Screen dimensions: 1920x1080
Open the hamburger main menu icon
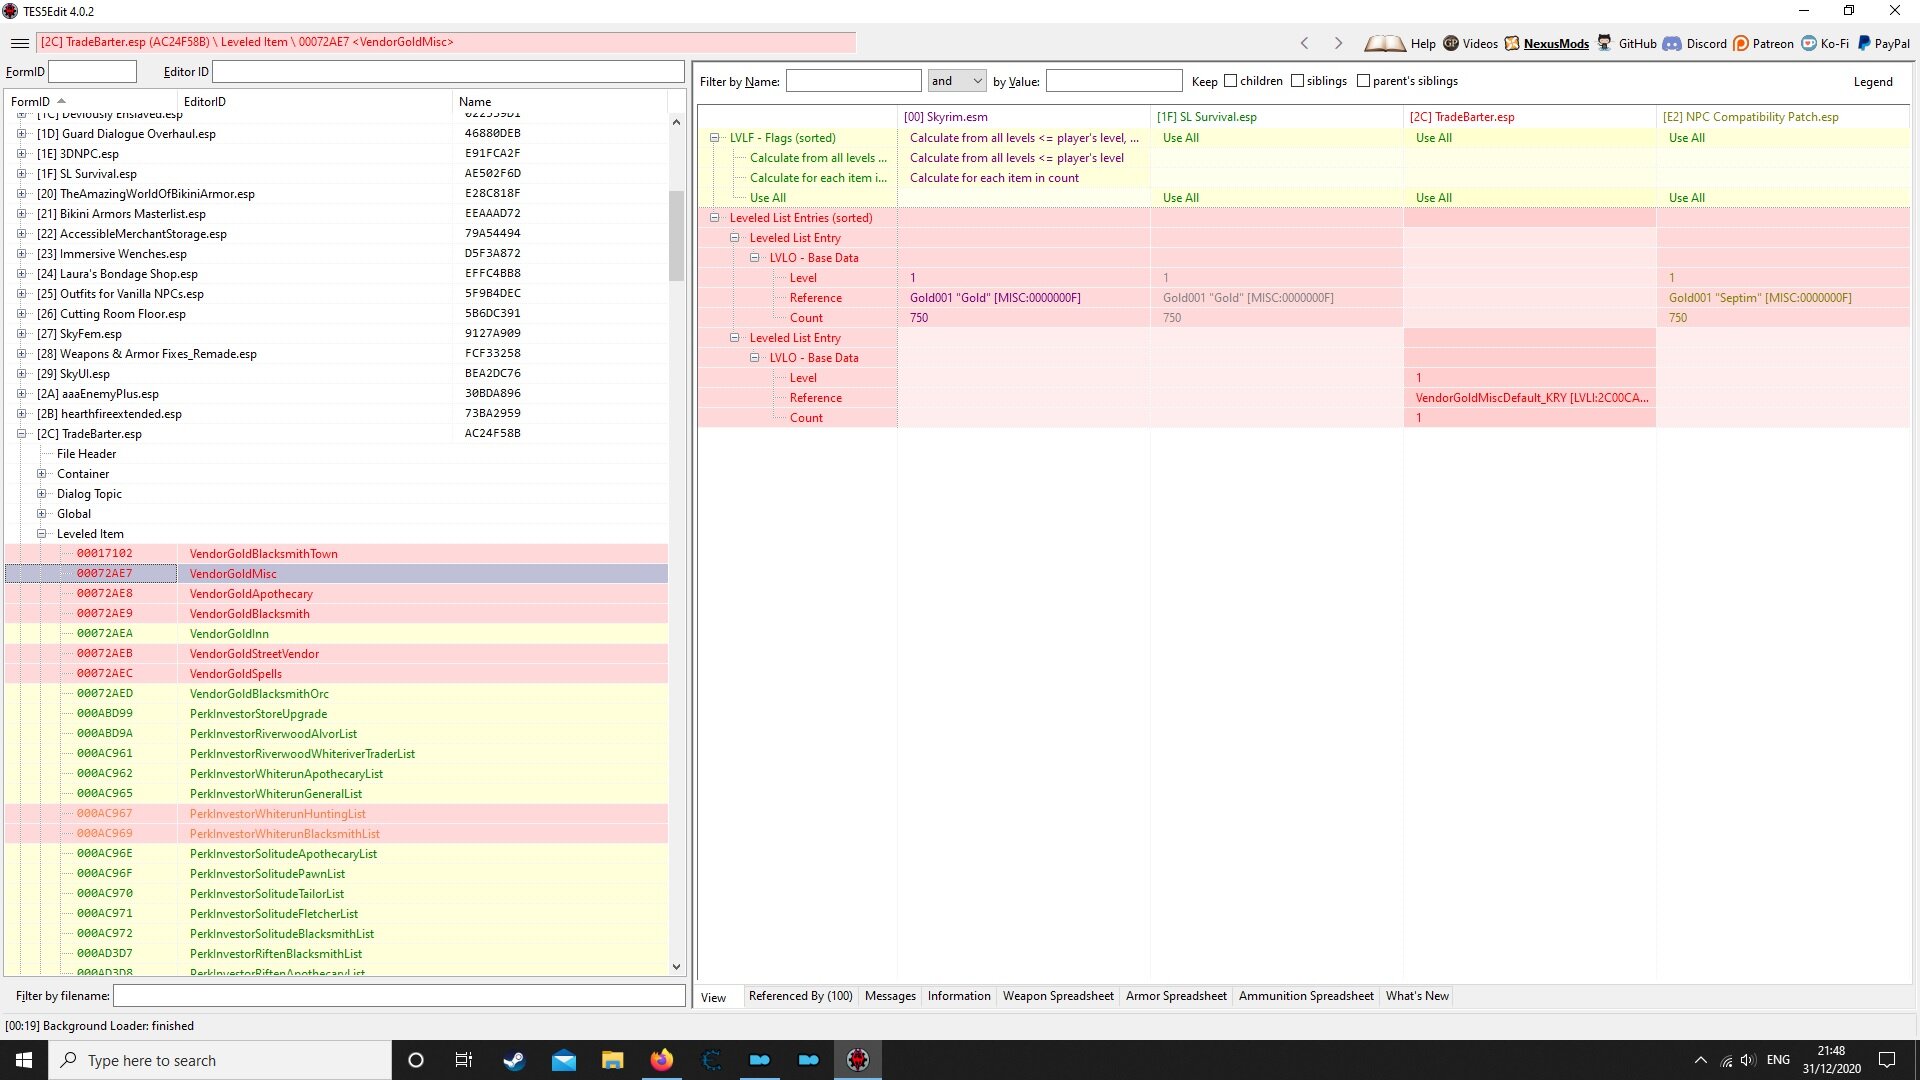click(19, 43)
